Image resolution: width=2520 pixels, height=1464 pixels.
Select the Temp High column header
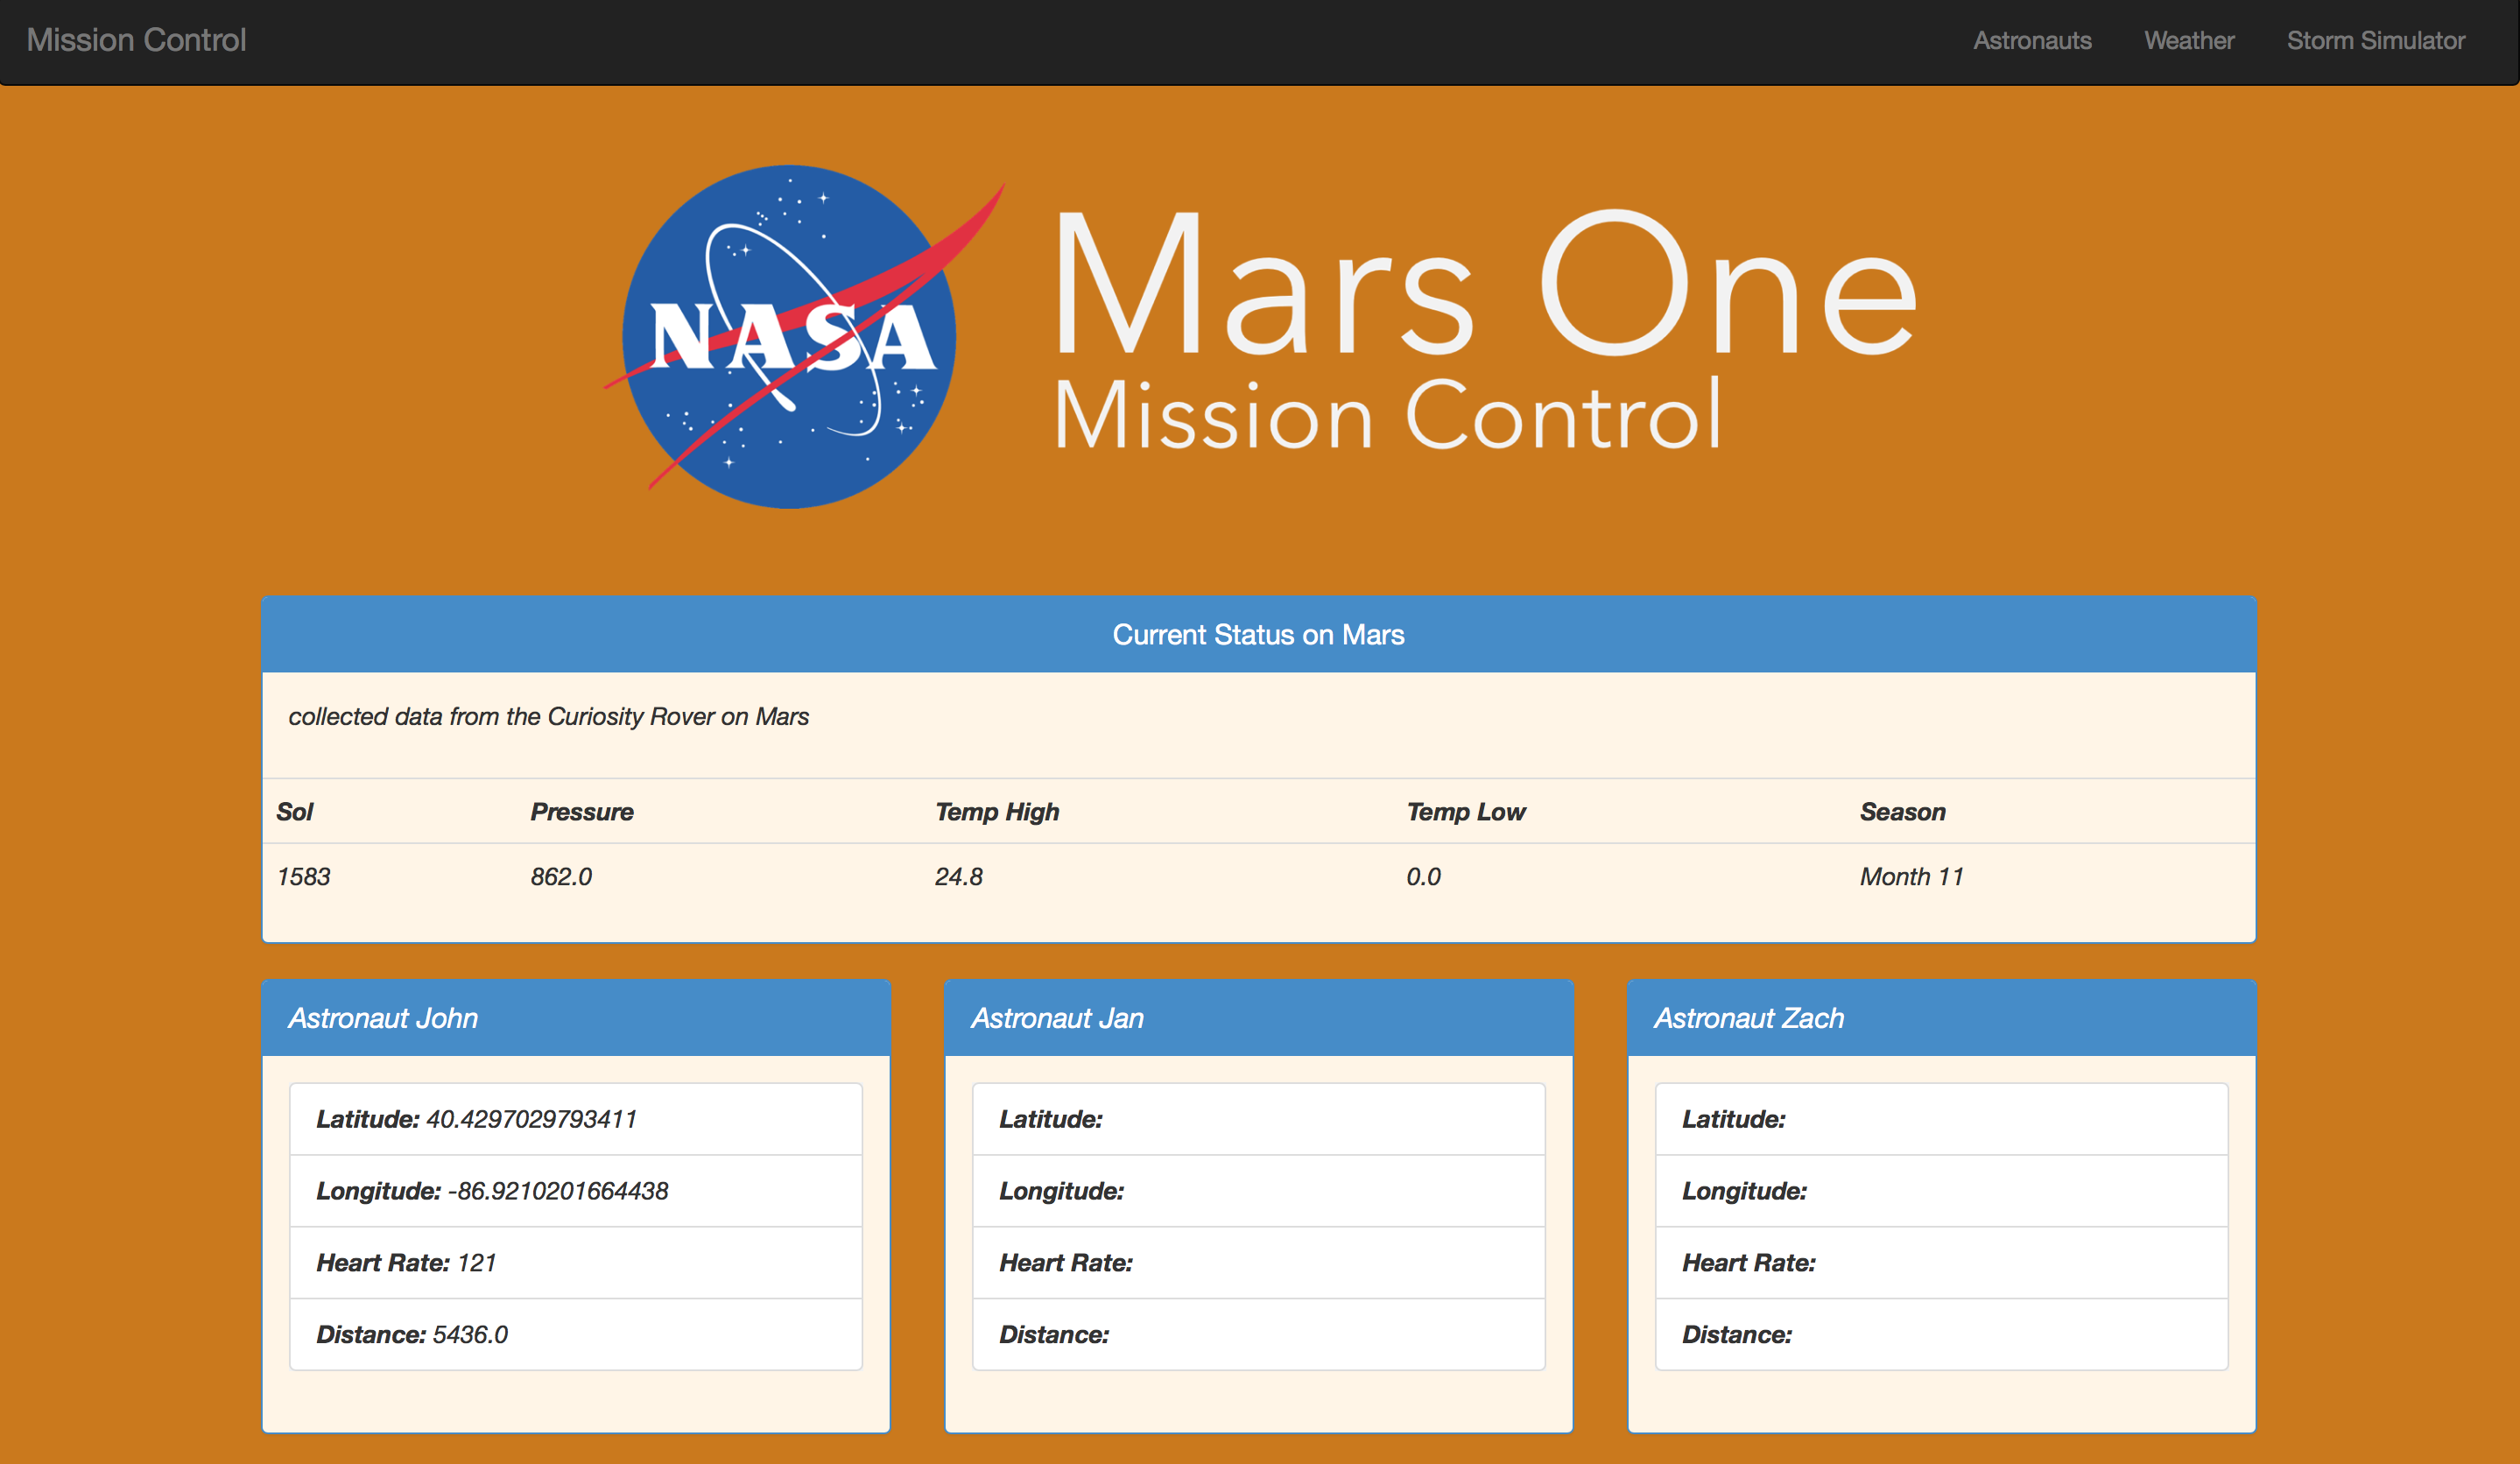coord(996,812)
